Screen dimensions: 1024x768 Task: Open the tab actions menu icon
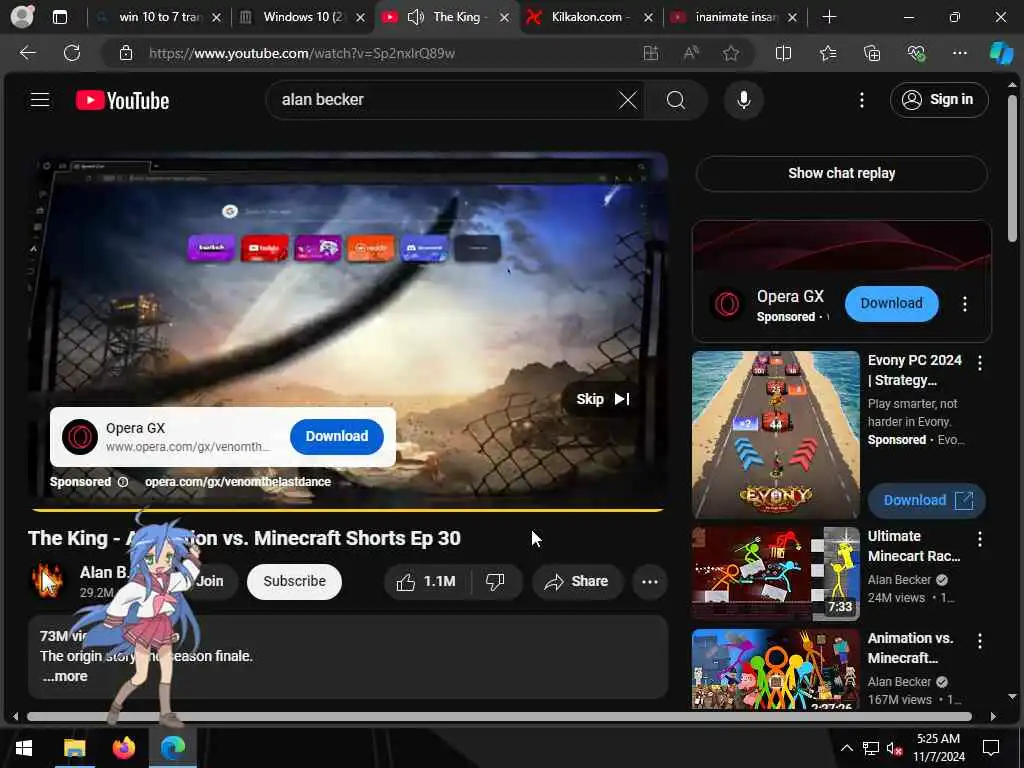click(x=59, y=17)
